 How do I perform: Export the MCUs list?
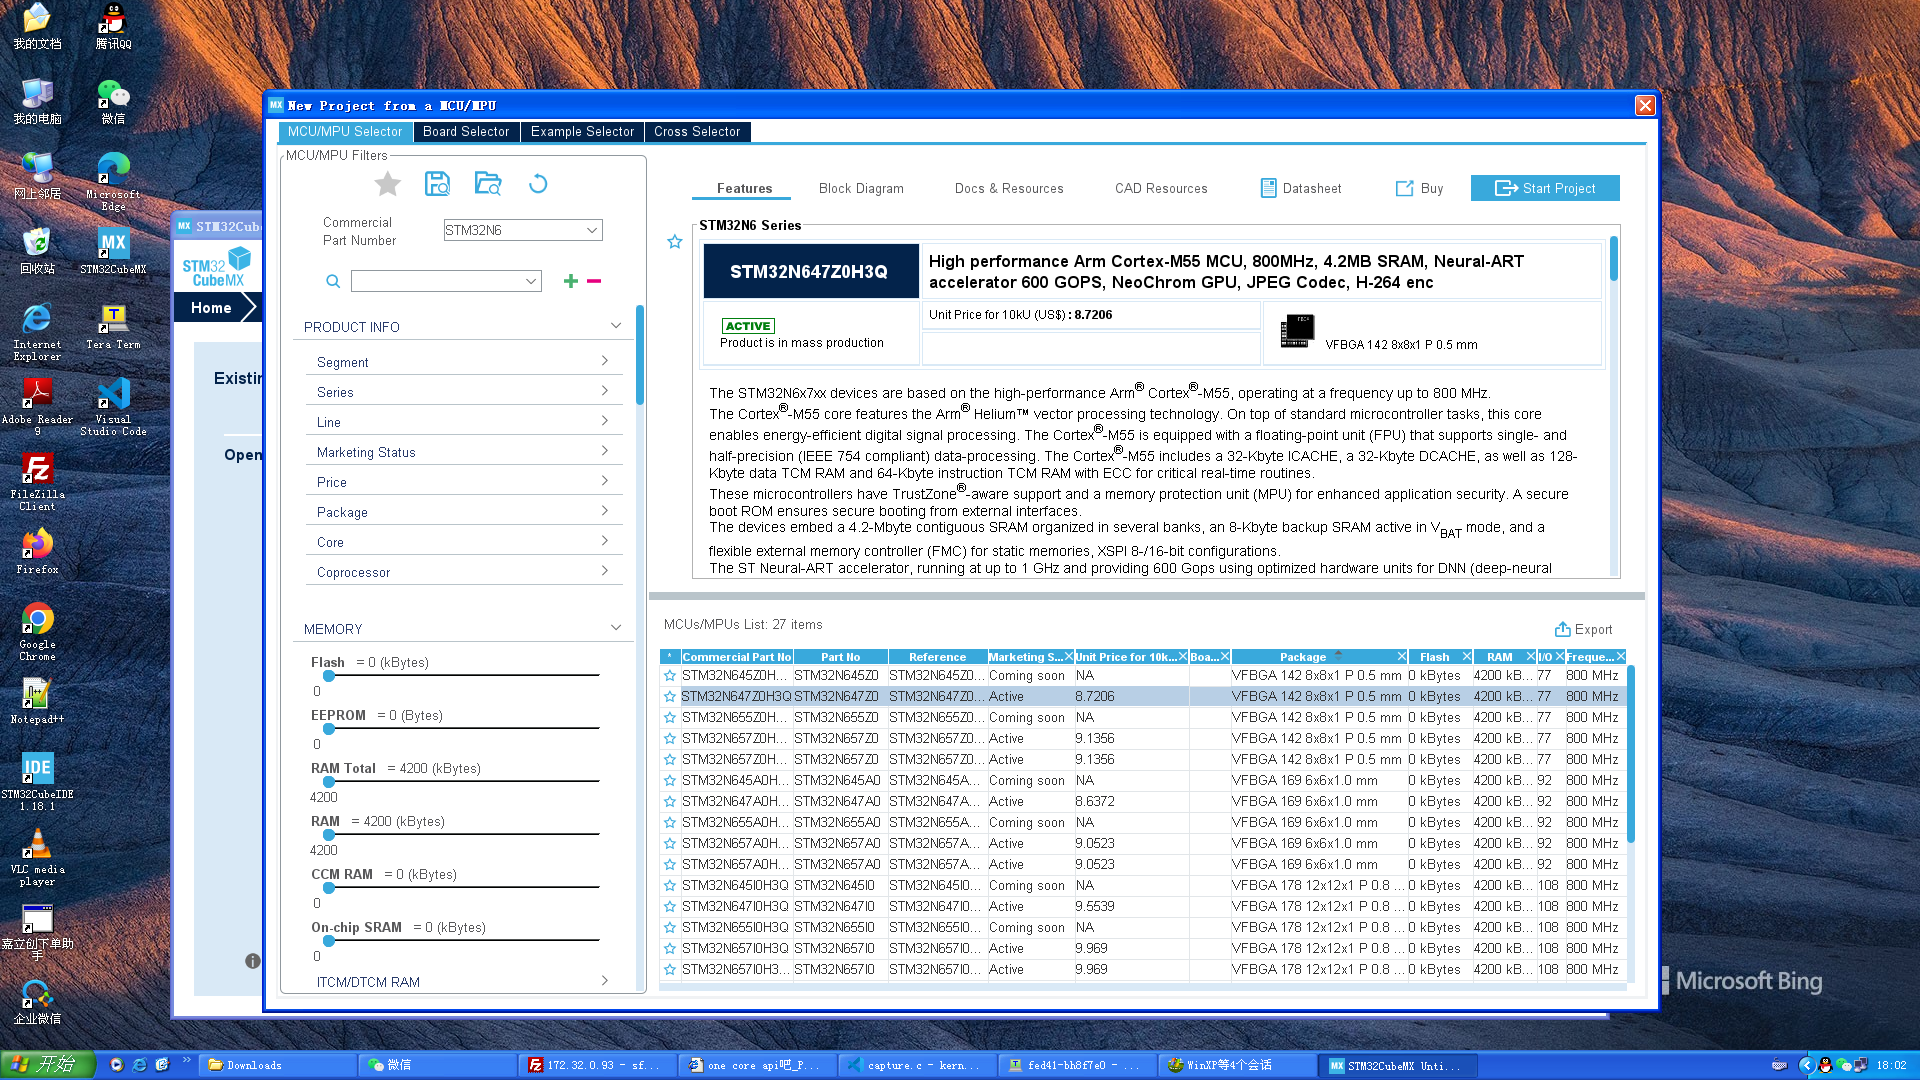1583,629
